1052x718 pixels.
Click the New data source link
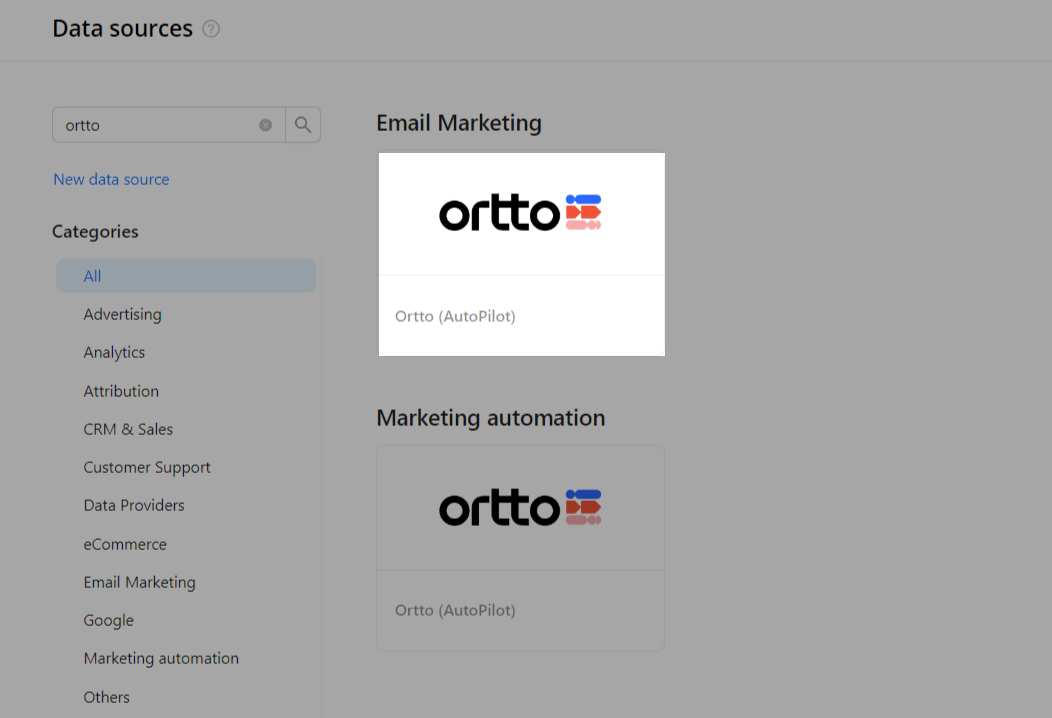coord(111,178)
